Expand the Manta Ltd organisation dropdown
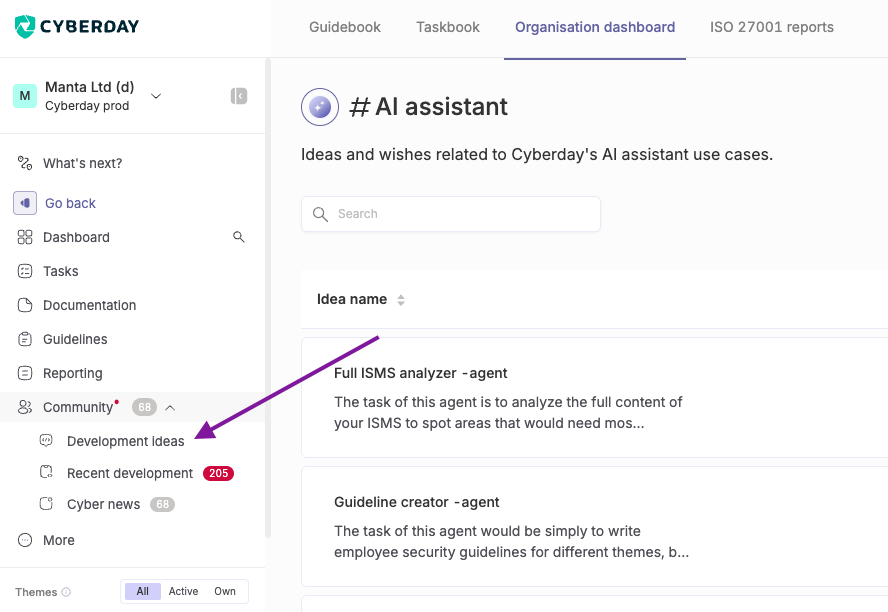 (x=156, y=96)
